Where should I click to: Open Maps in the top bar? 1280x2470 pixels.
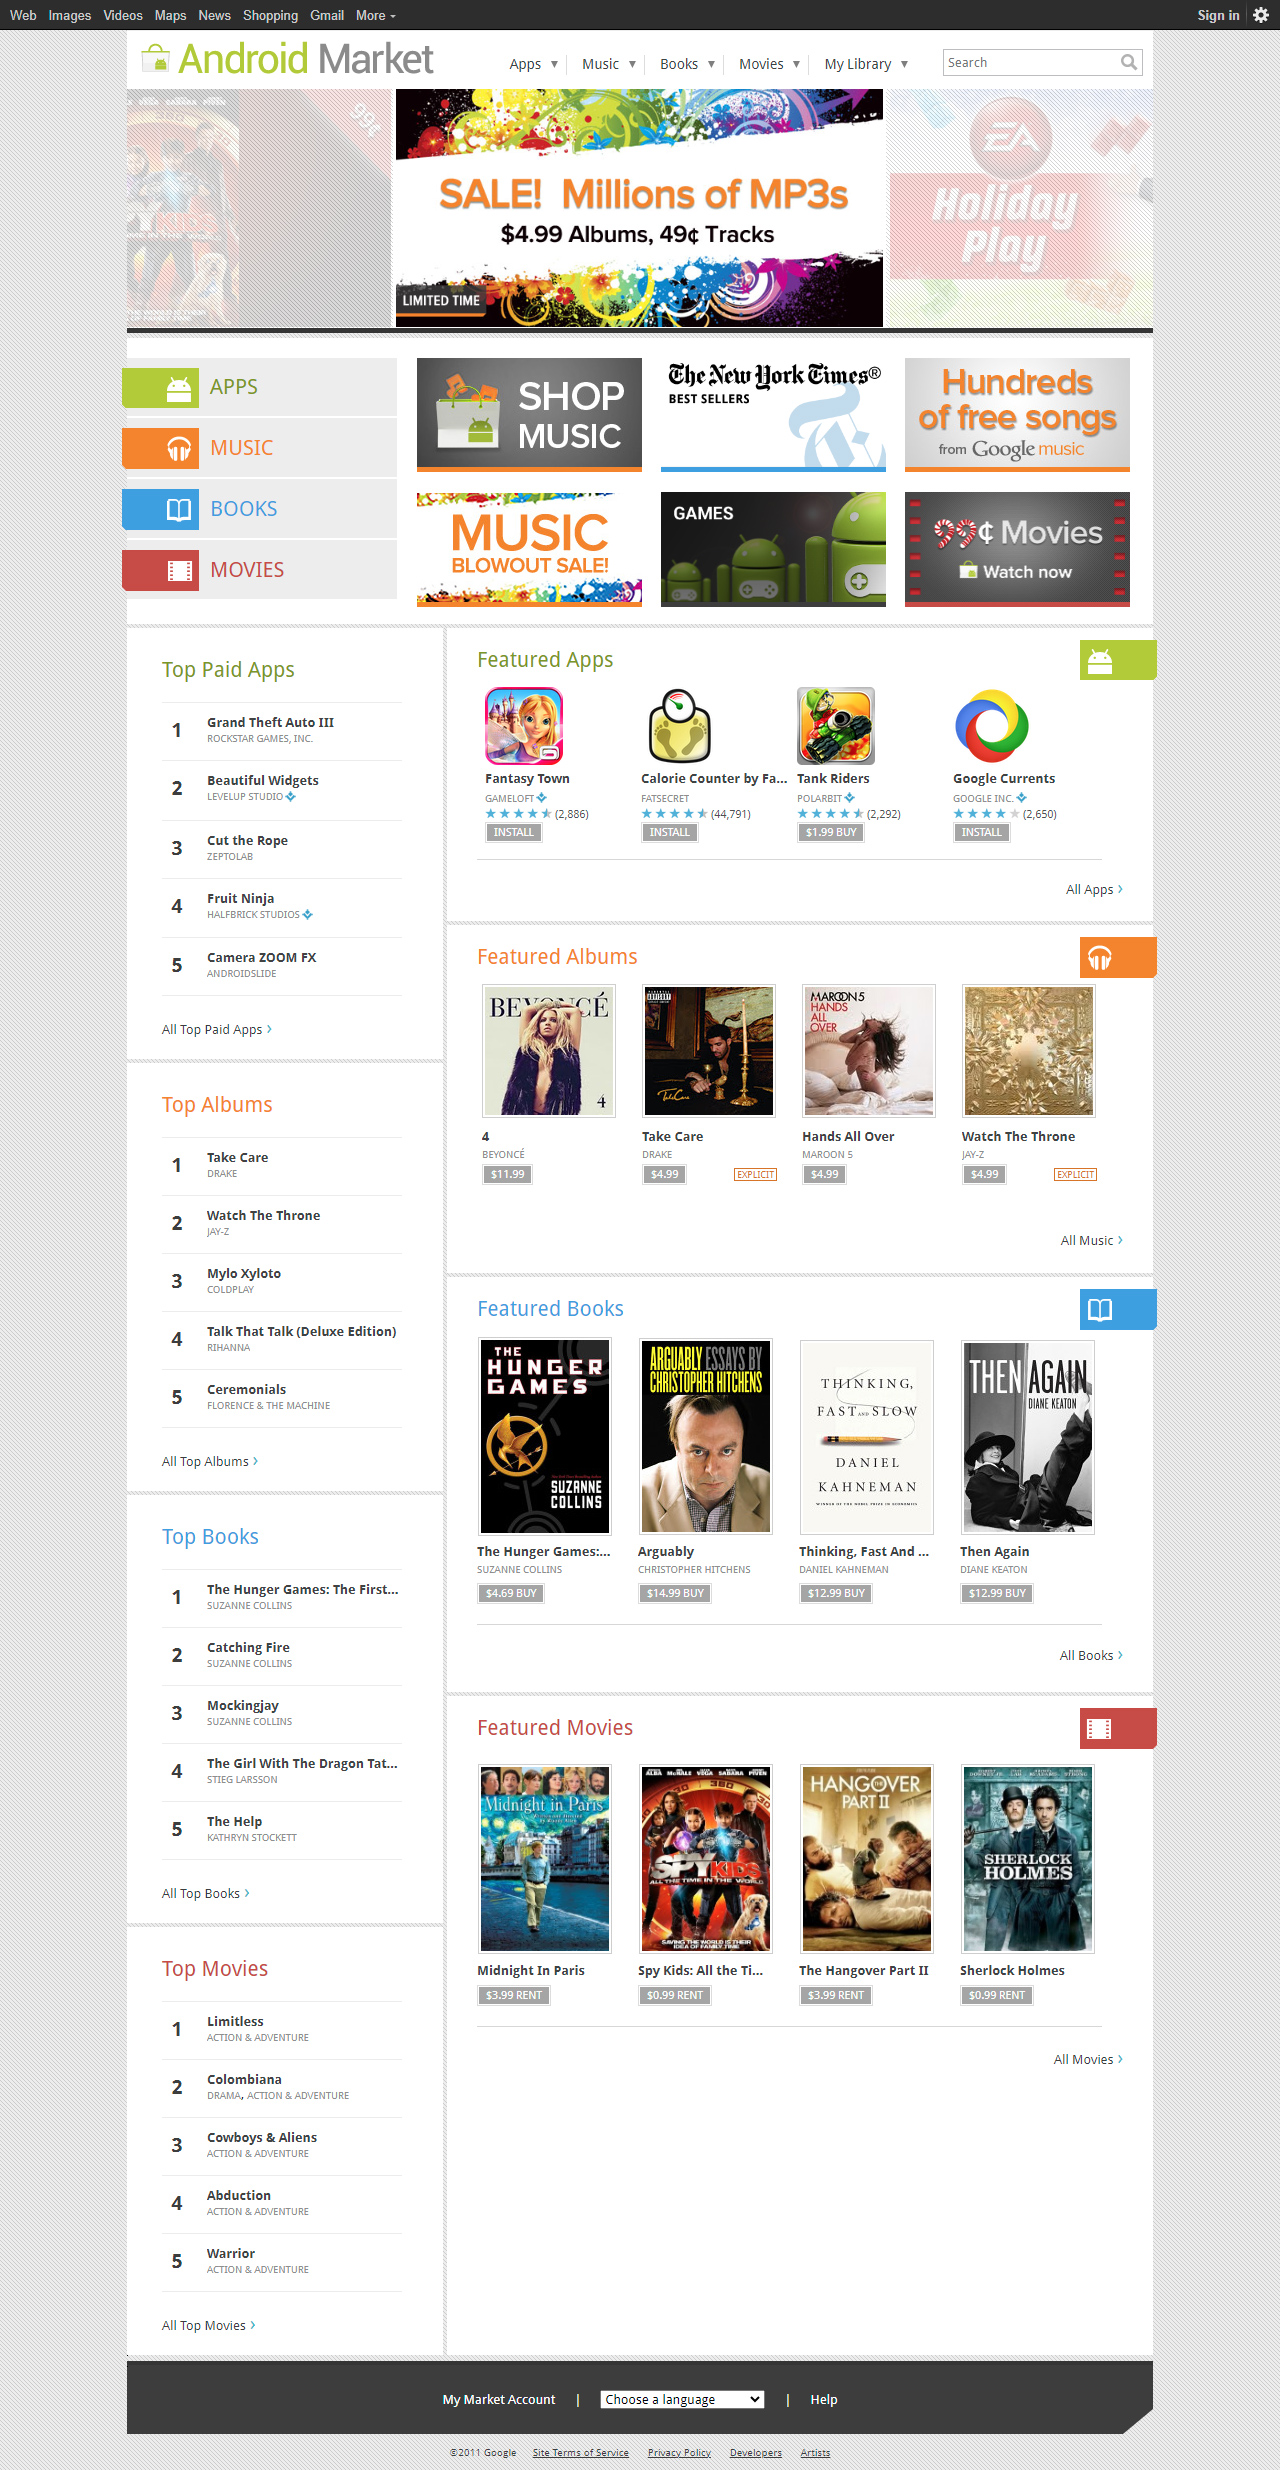click(170, 15)
